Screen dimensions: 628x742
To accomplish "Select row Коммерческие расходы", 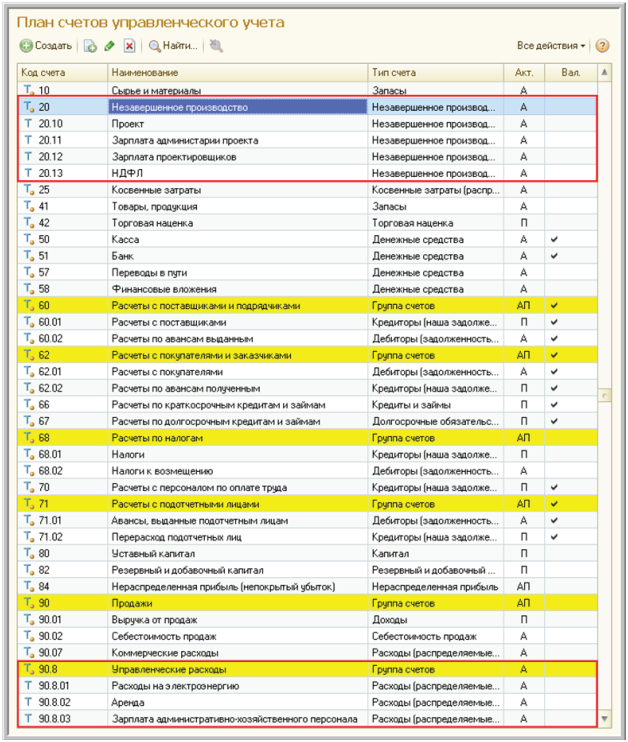I will pos(308,653).
